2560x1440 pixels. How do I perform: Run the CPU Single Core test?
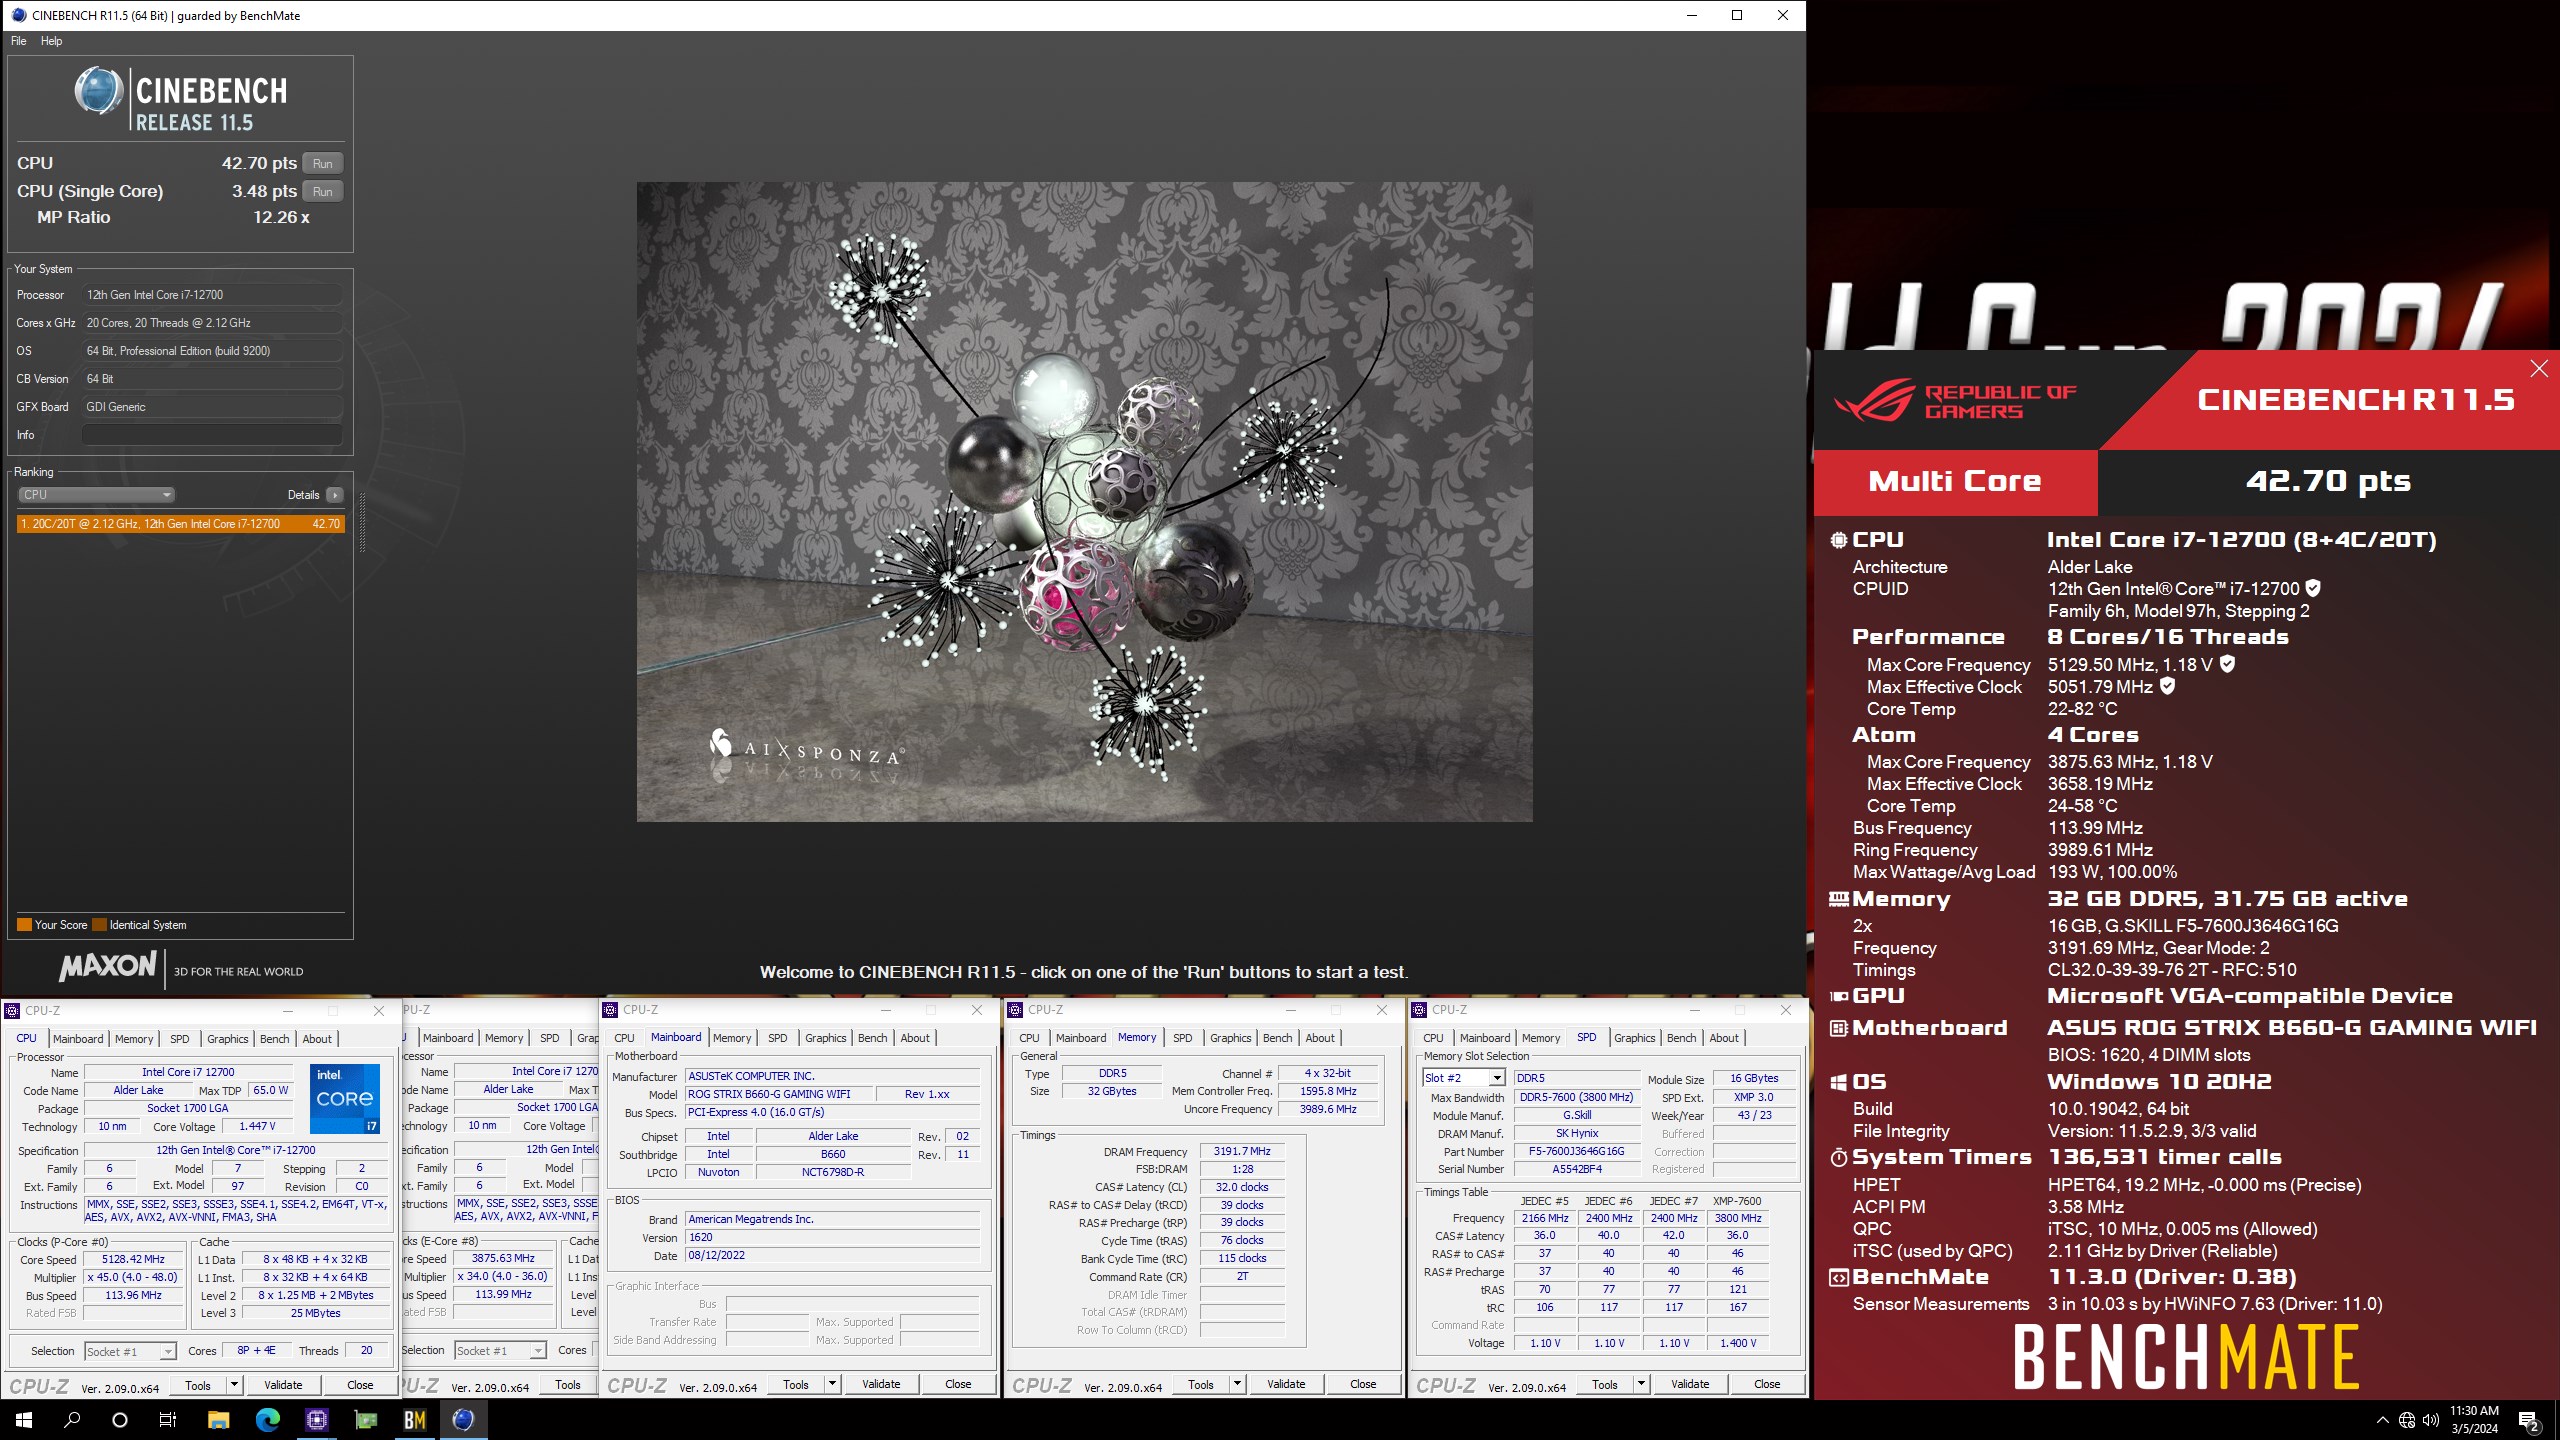322,191
